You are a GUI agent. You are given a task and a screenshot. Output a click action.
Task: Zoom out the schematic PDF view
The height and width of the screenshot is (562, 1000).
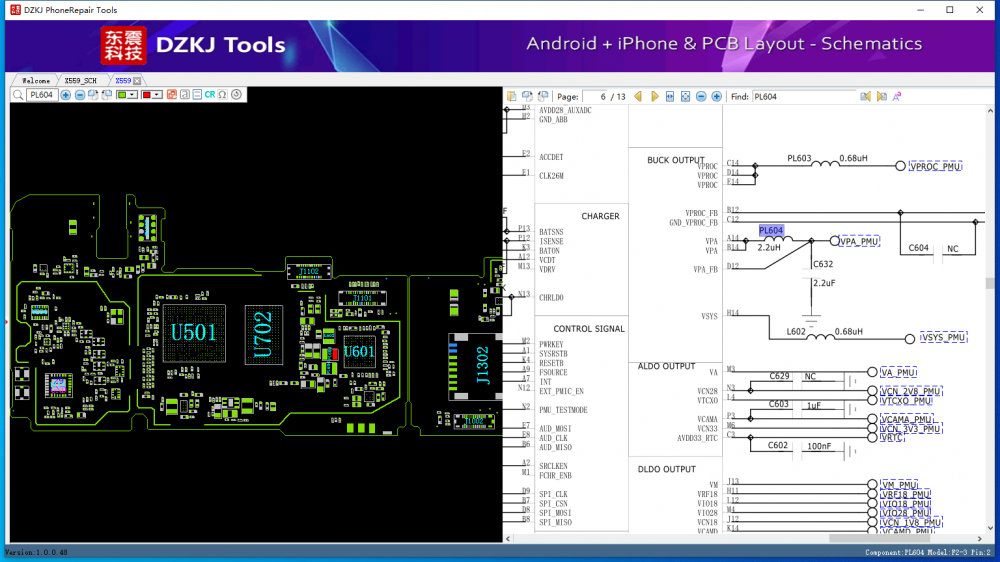click(701, 96)
